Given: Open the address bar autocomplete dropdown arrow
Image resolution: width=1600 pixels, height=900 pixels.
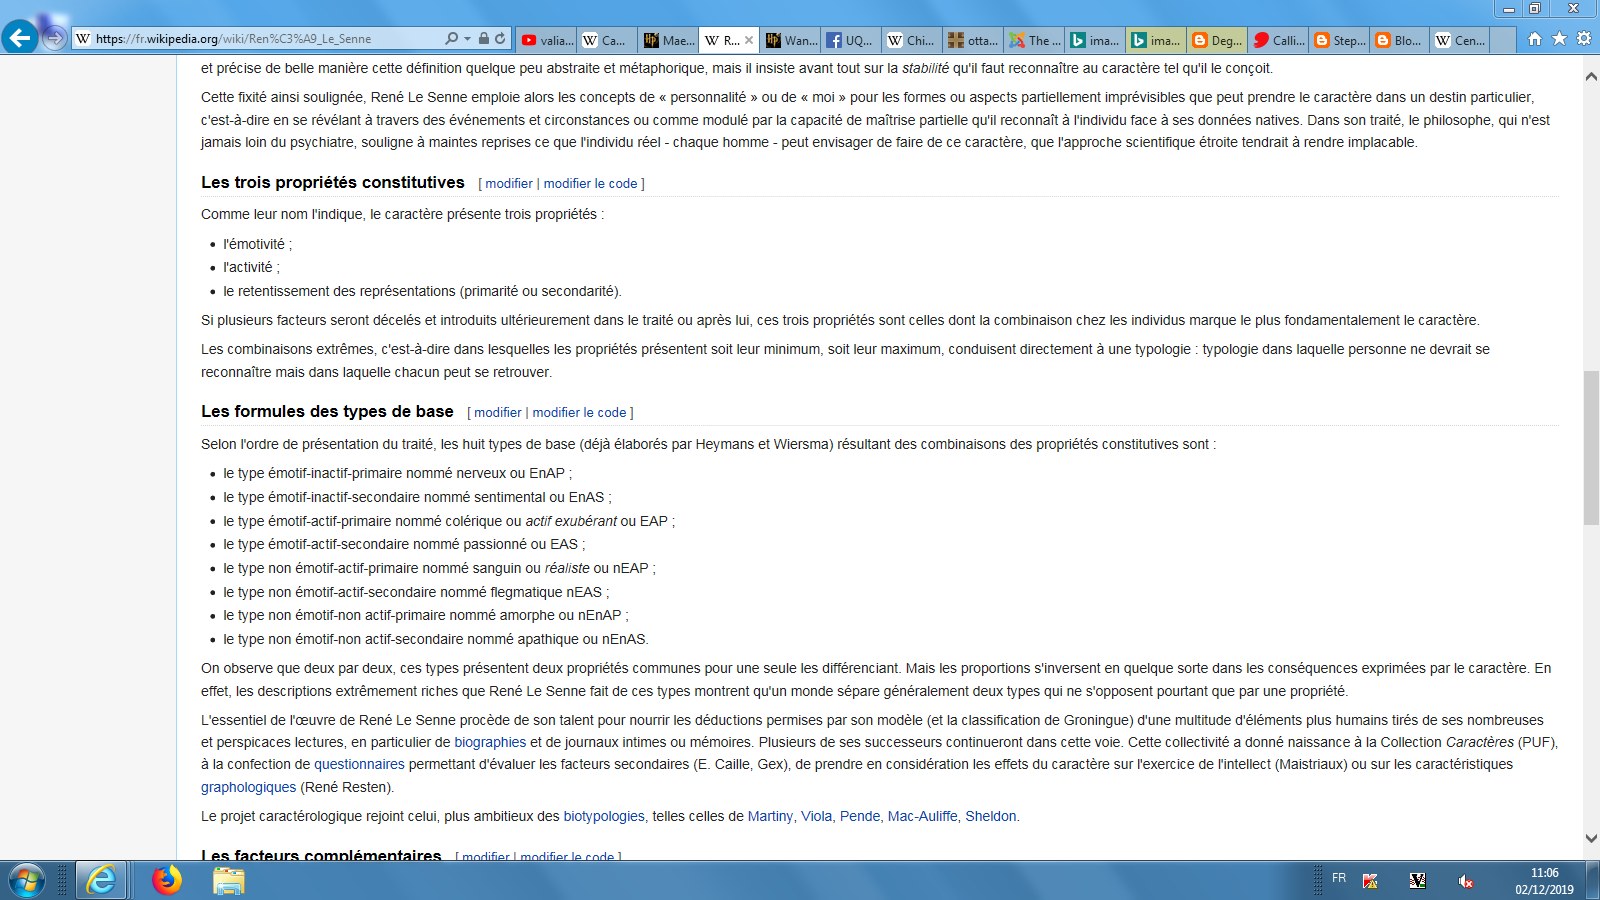Looking at the screenshot, I should [x=467, y=39].
